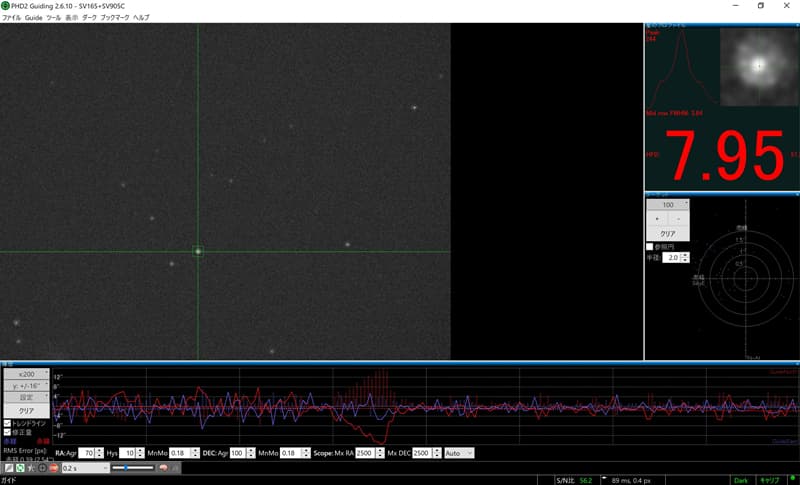Viewport: 800px width, 485px height.
Task: Click the connect equipment icon
Action: point(7,467)
